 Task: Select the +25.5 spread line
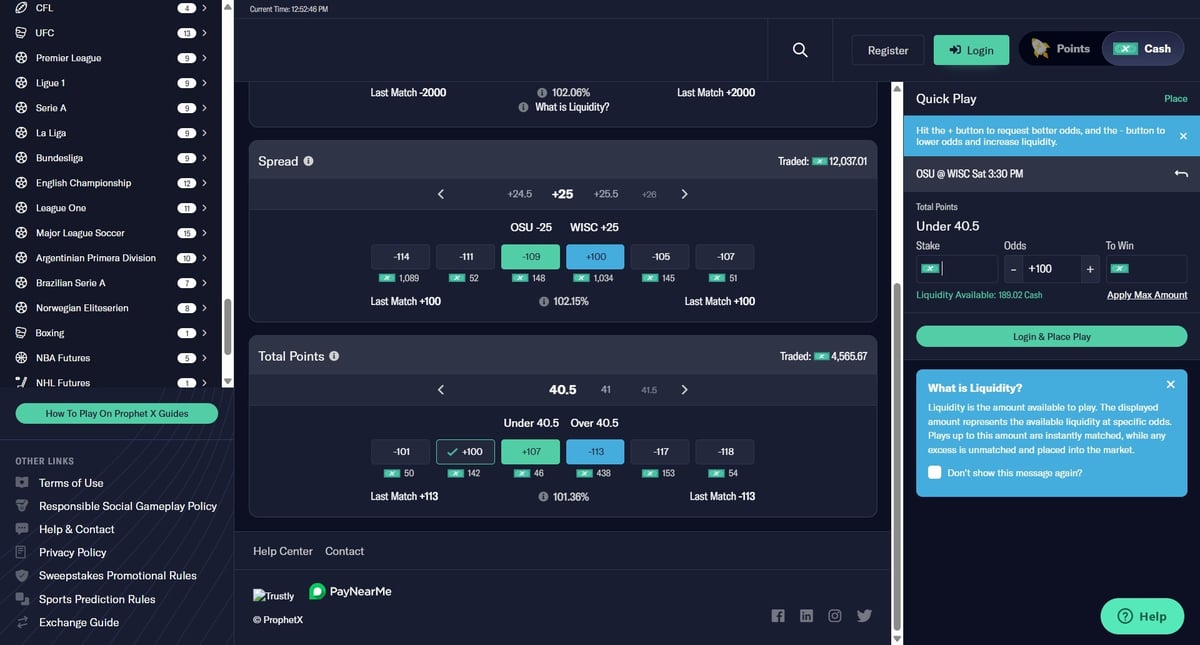pos(606,194)
